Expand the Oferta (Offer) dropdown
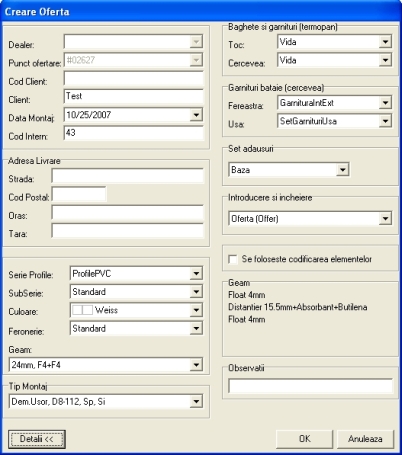This screenshot has width=402, height=455. tap(385, 219)
